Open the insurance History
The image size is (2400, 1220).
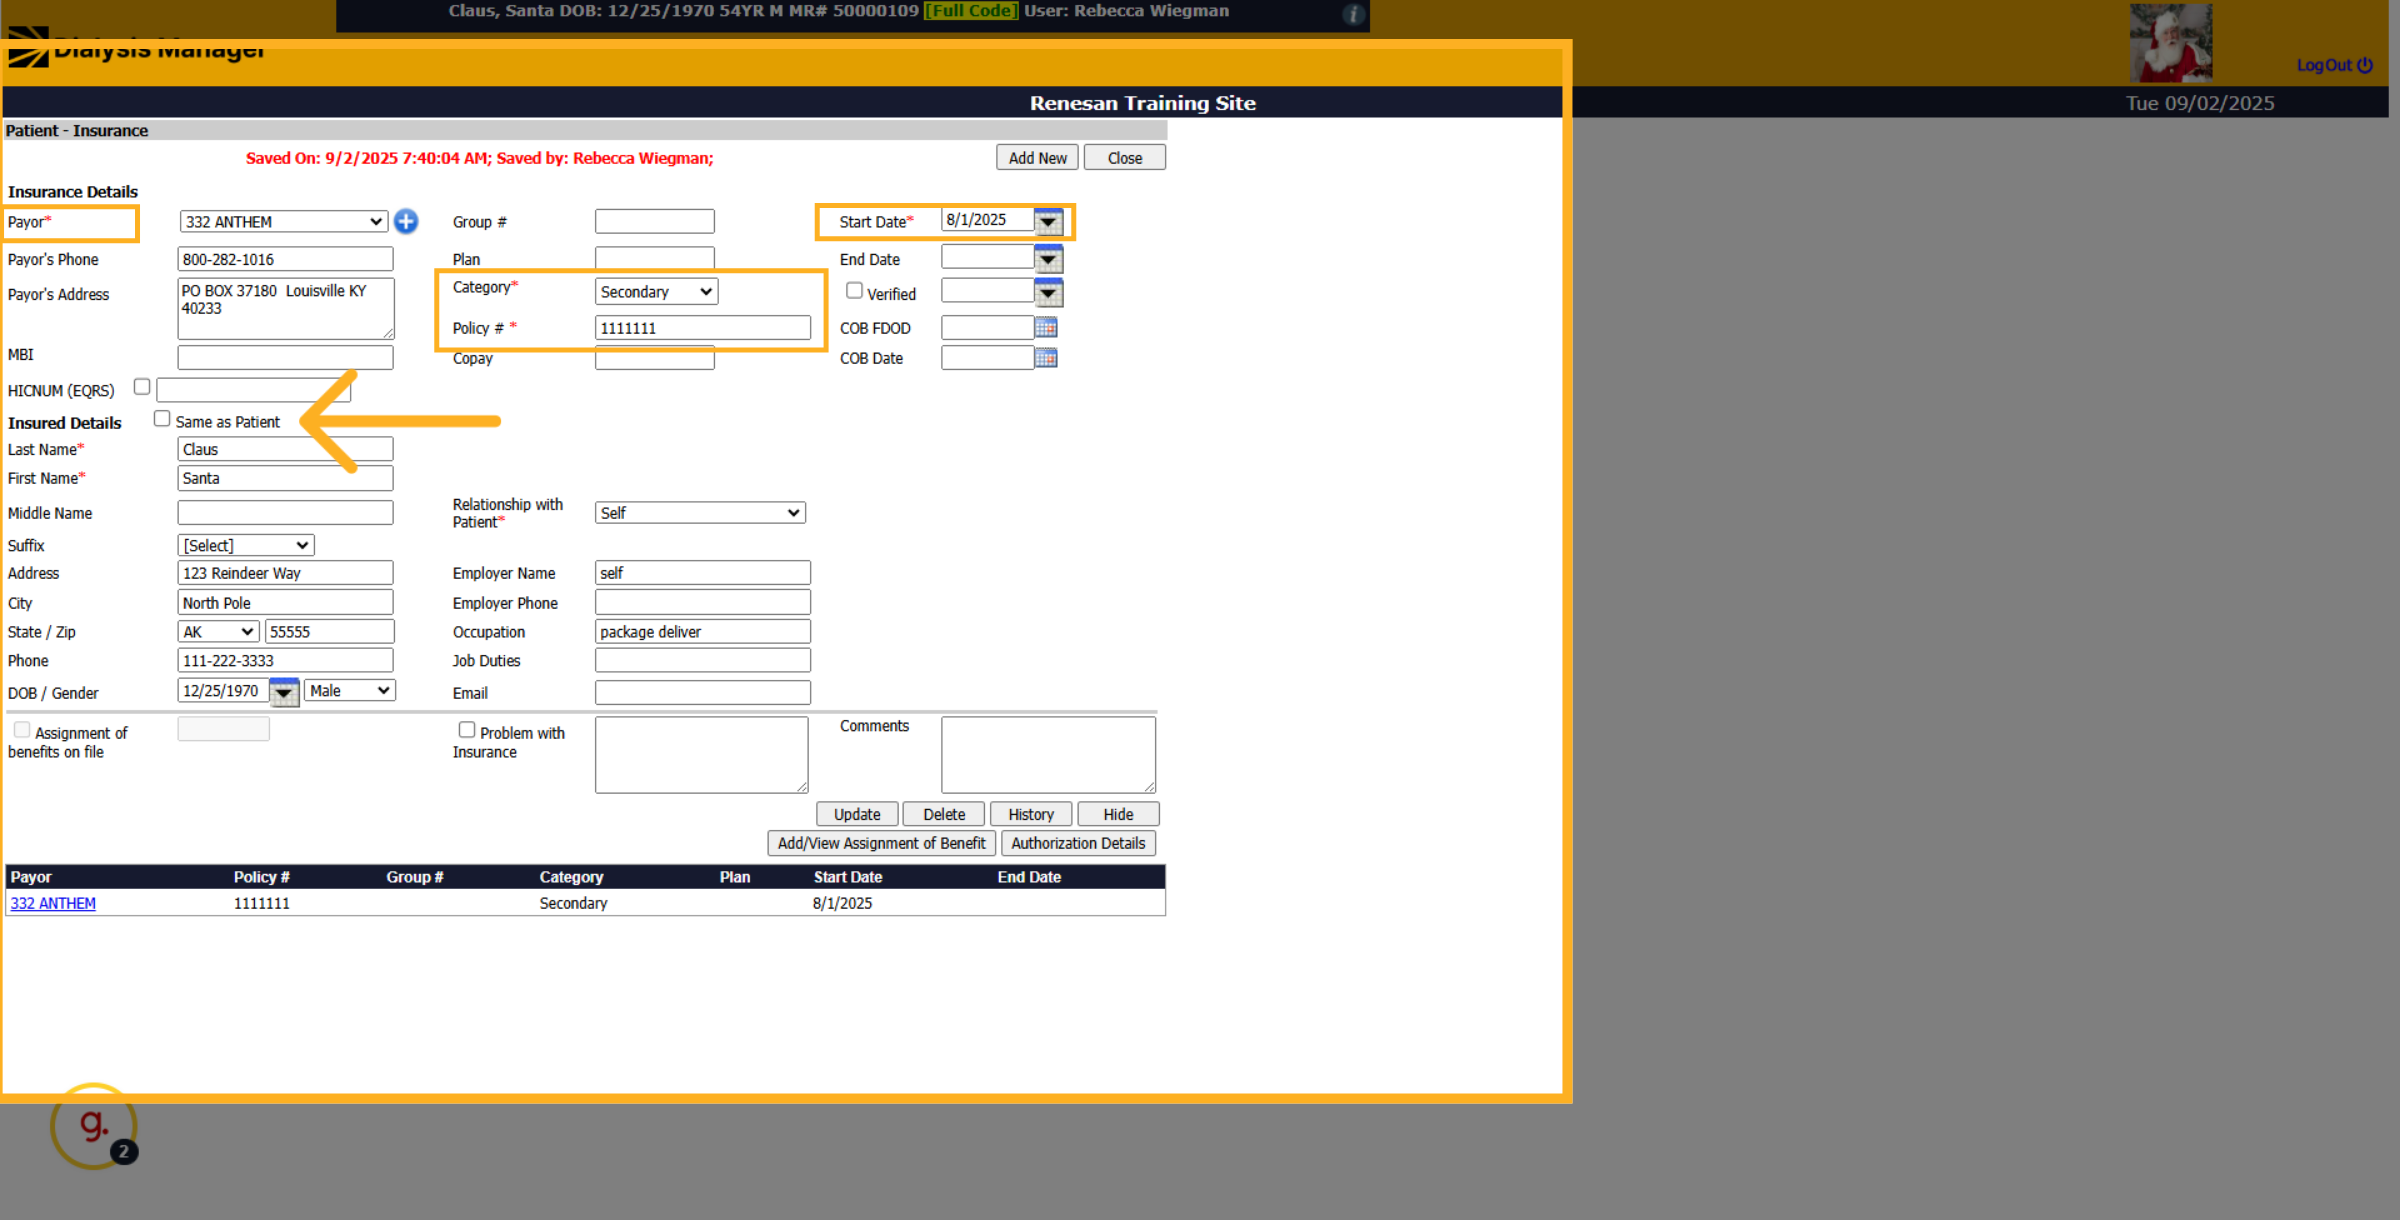click(1031, 814)
